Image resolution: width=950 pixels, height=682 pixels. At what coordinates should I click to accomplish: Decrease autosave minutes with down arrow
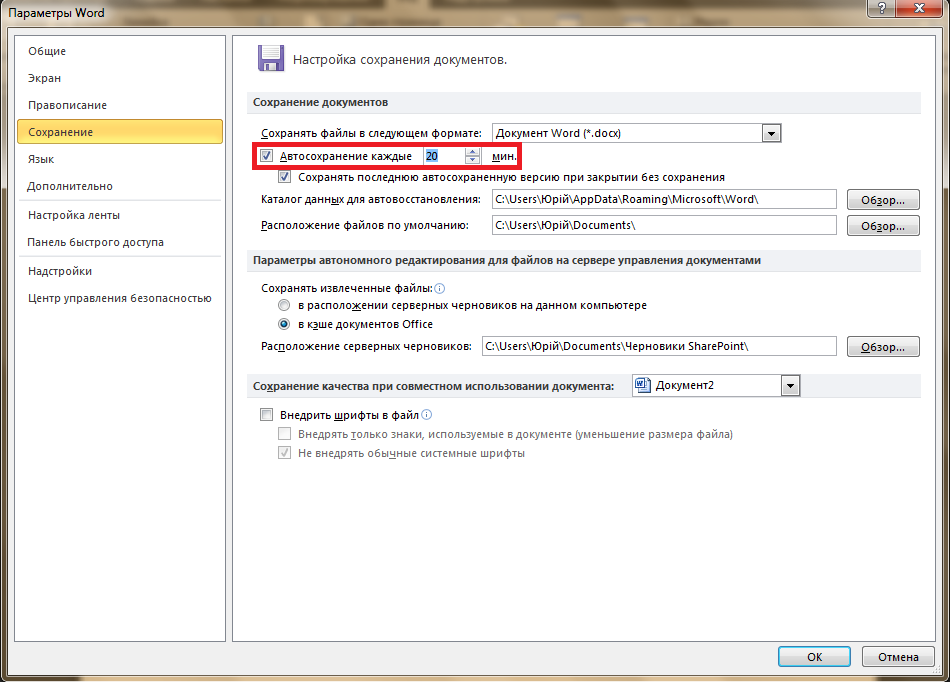[x=473, y=160]
